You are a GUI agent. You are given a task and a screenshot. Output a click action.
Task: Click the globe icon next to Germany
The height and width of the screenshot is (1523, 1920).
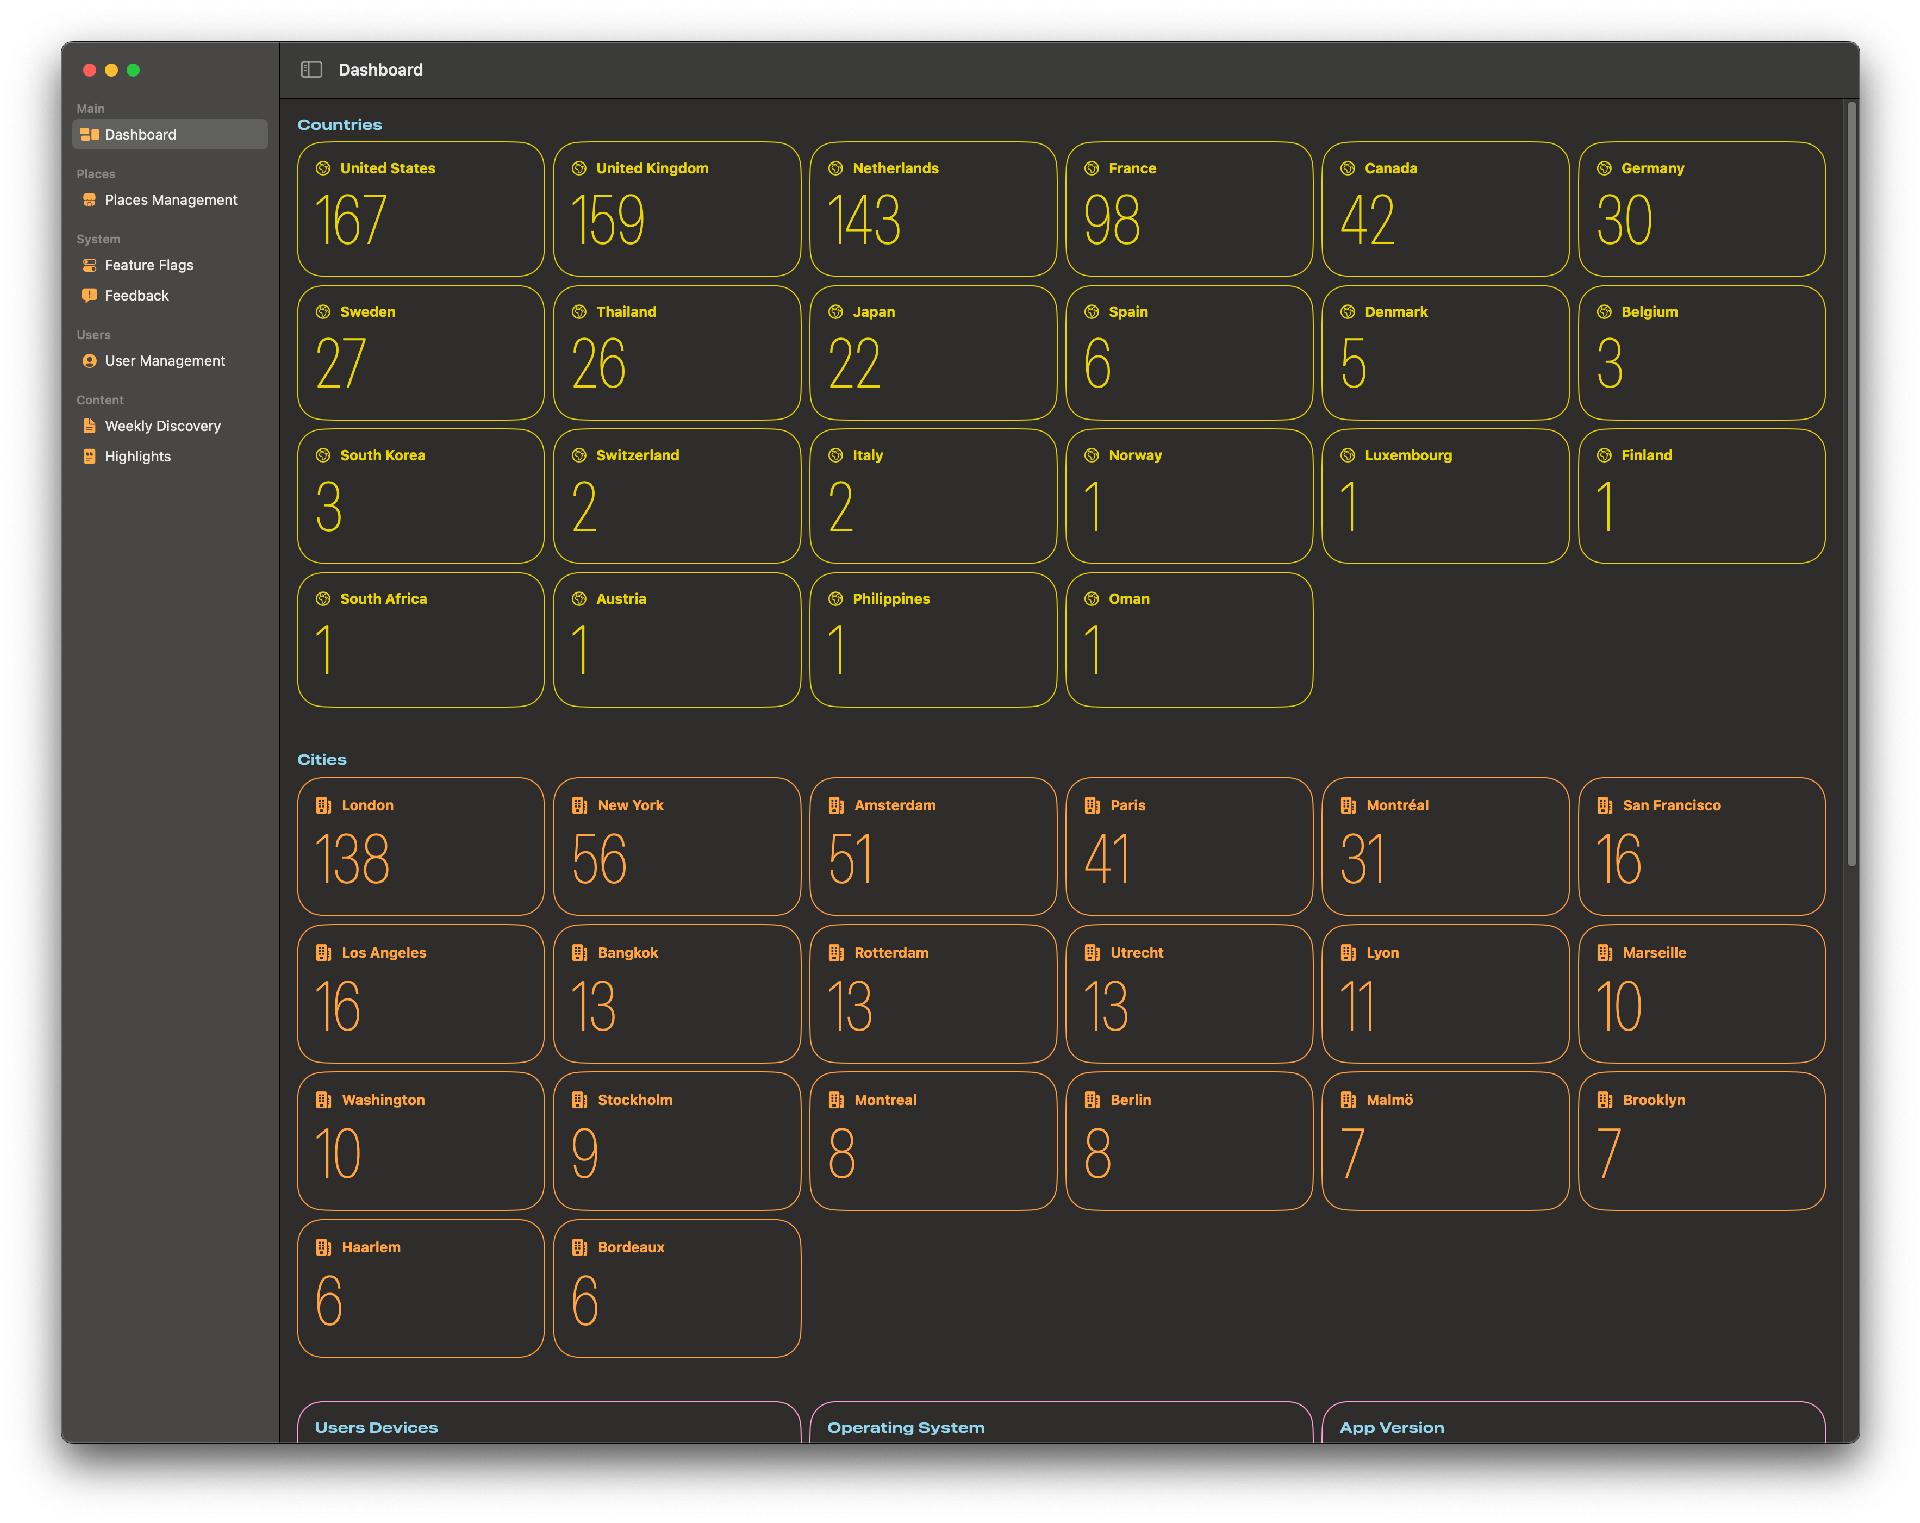pyautogui.click(x=1604, y=168)
